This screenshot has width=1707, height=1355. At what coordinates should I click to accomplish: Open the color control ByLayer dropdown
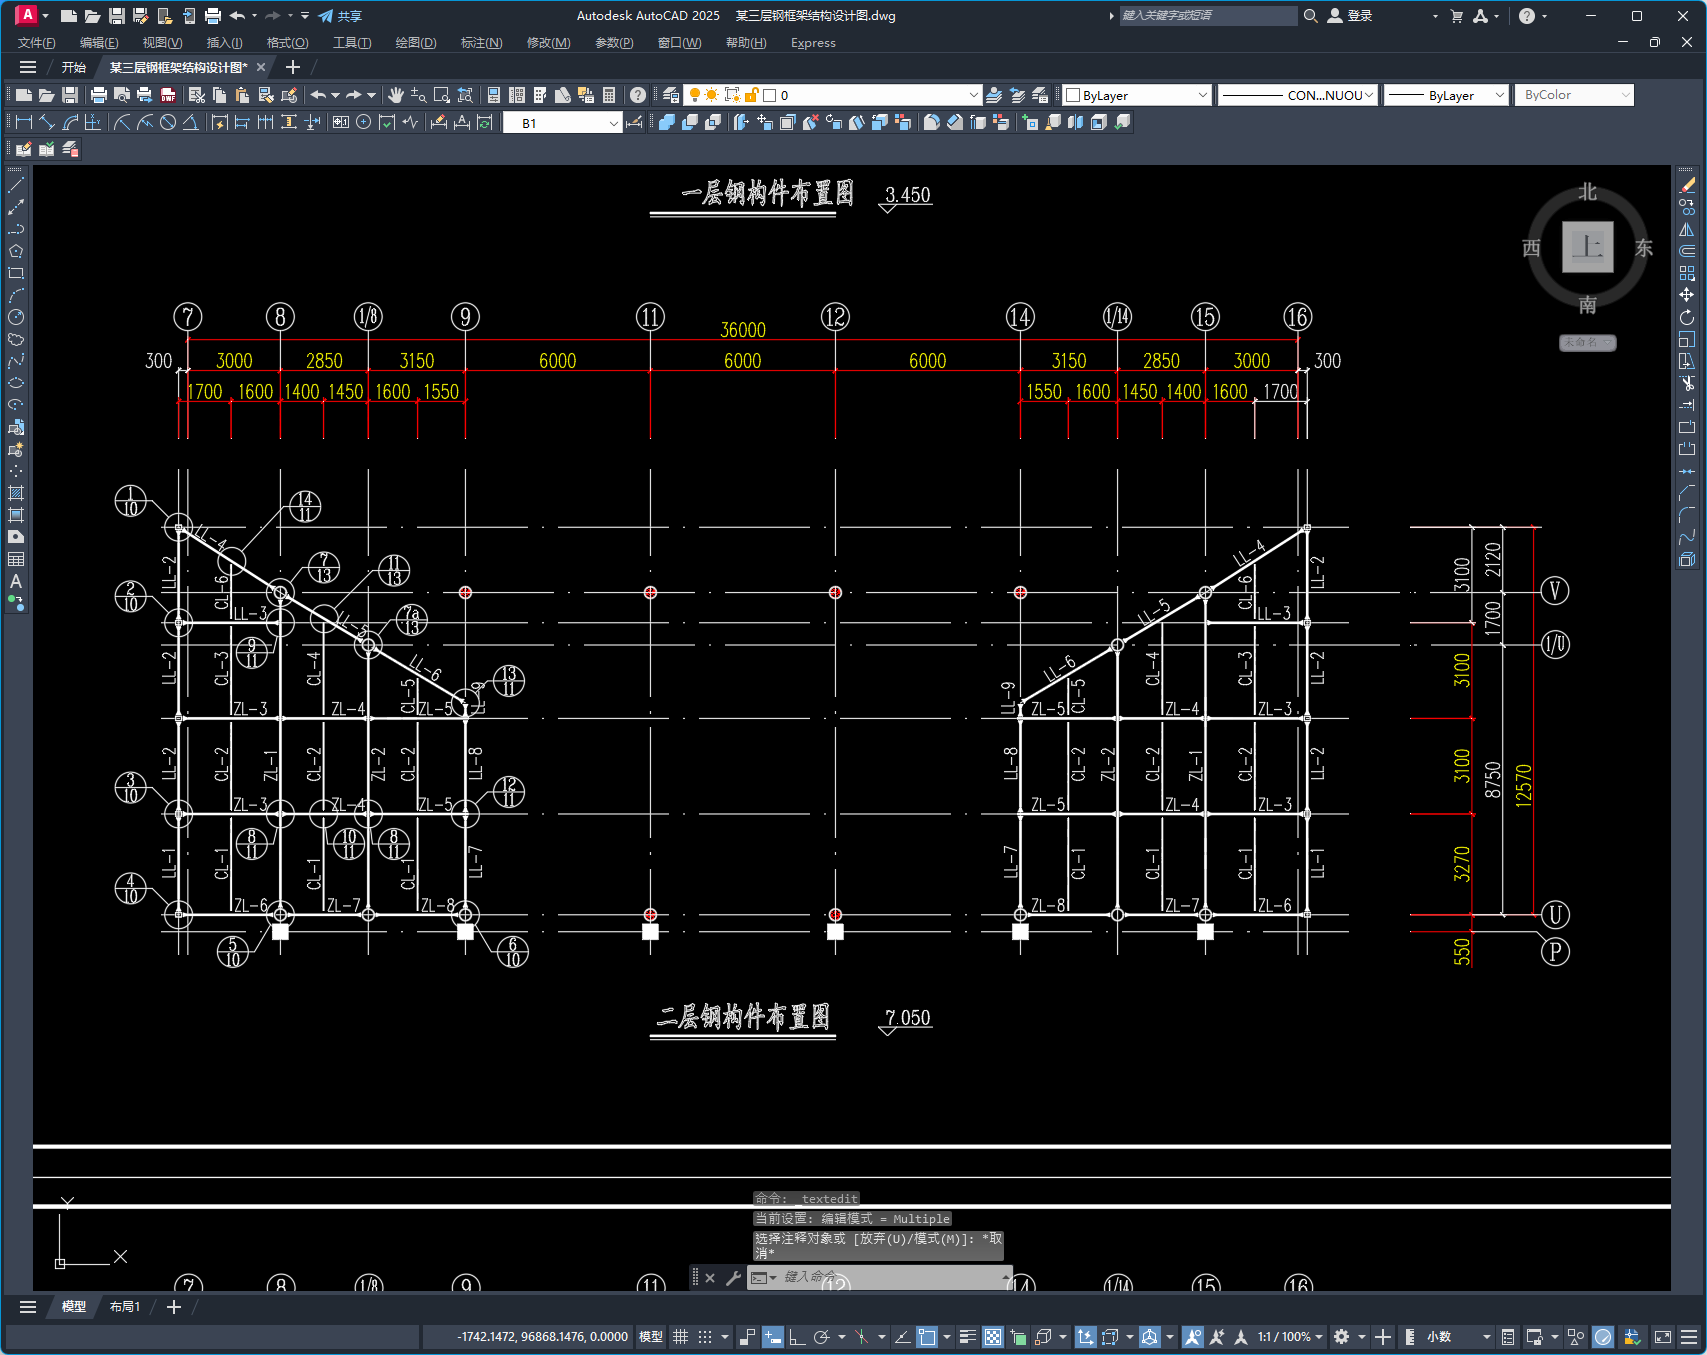click(1137, 95)
